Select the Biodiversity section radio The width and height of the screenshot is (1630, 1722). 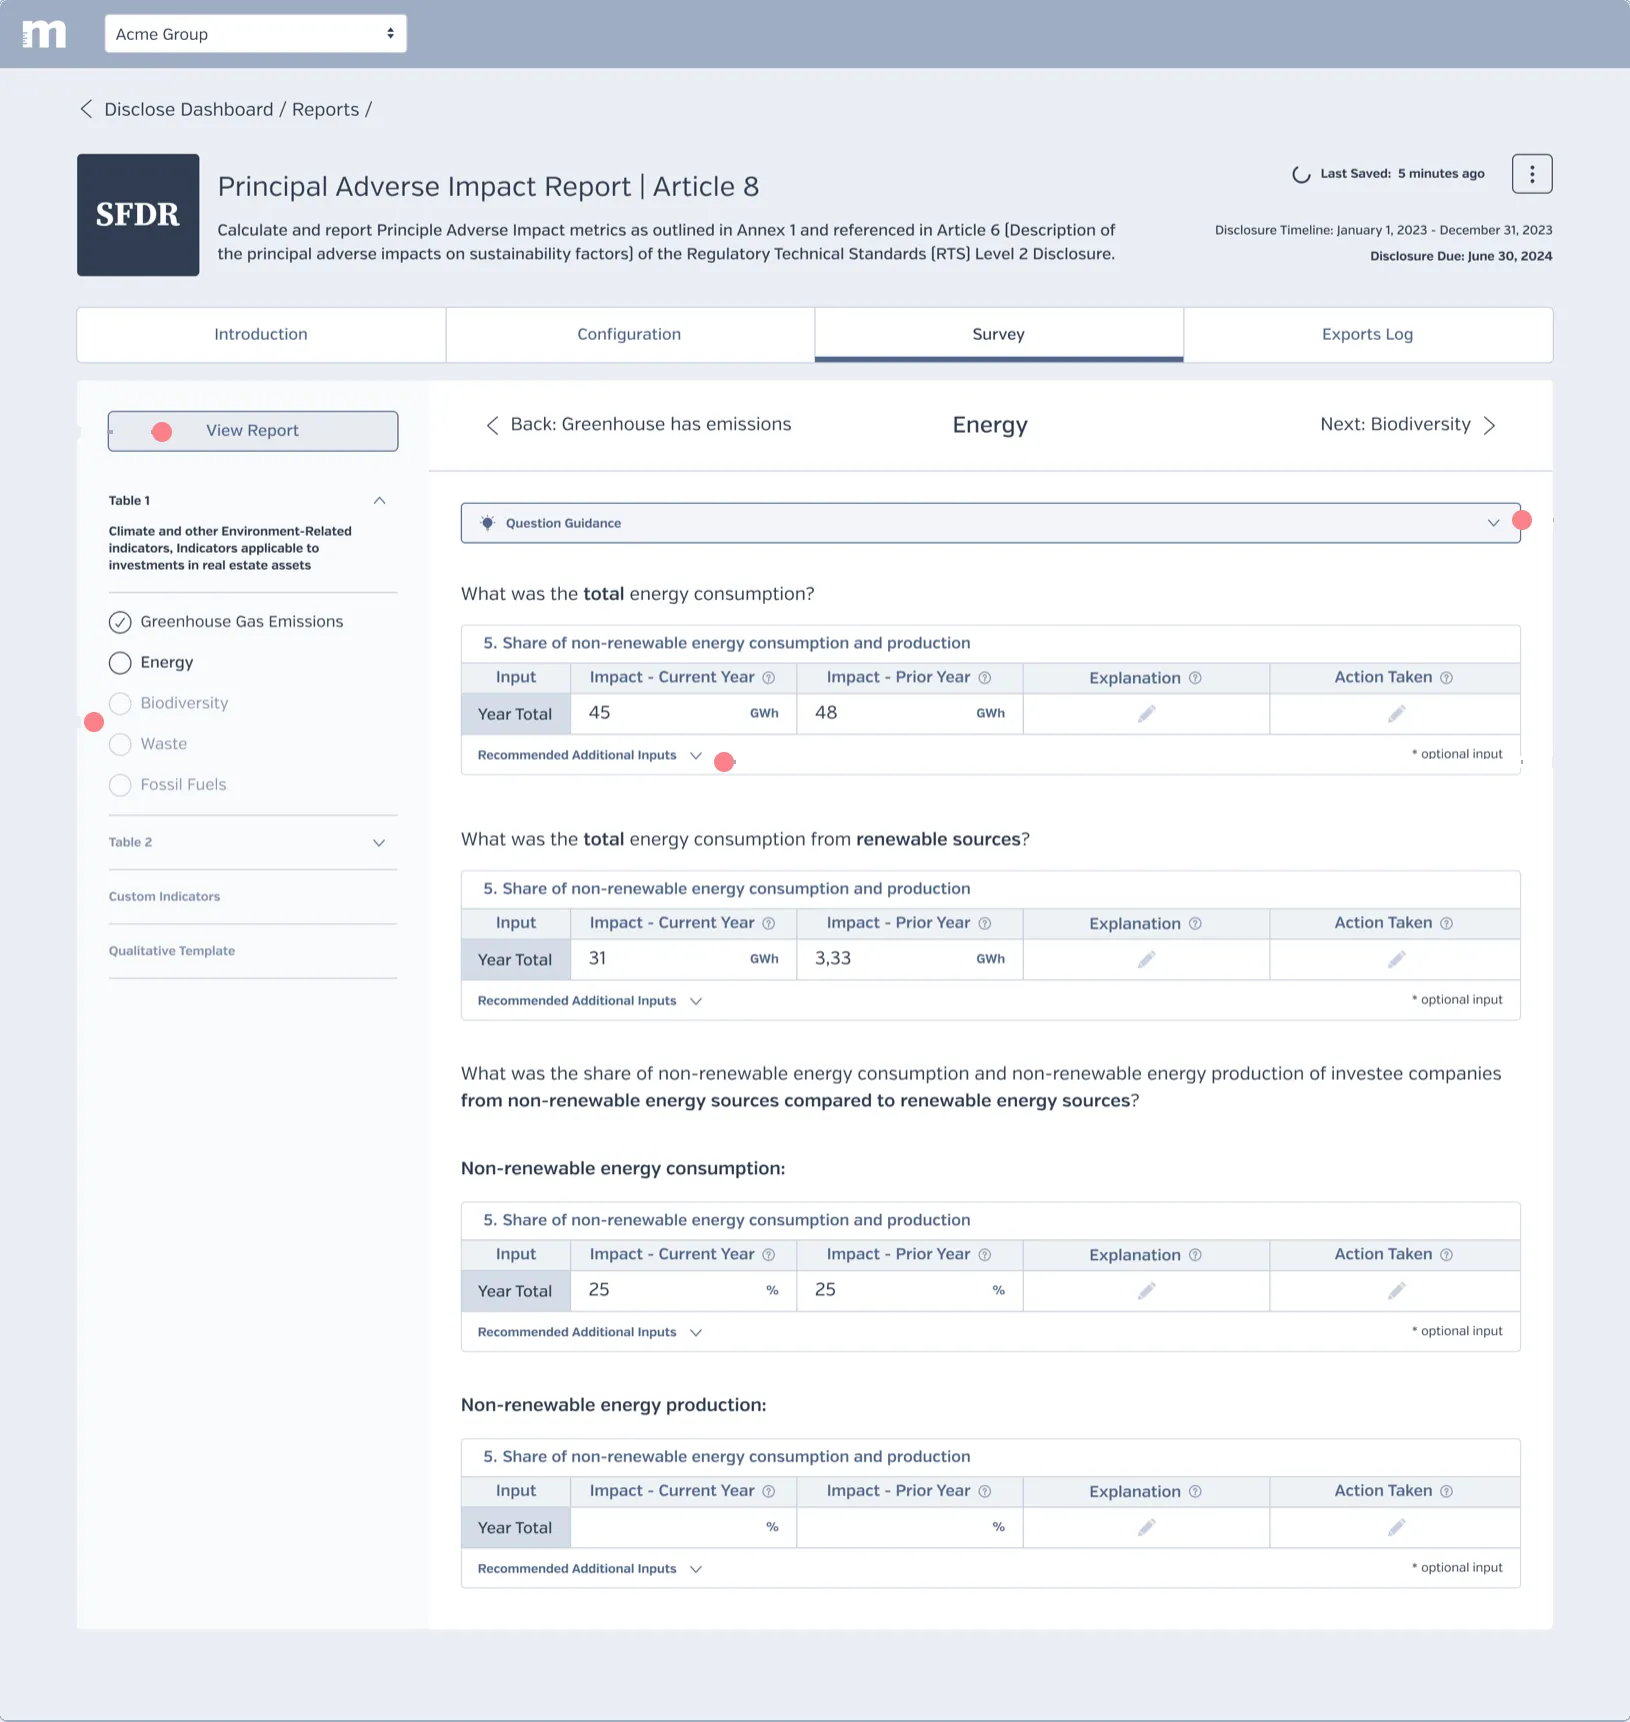pyautogui.click(x=120, y=704)
